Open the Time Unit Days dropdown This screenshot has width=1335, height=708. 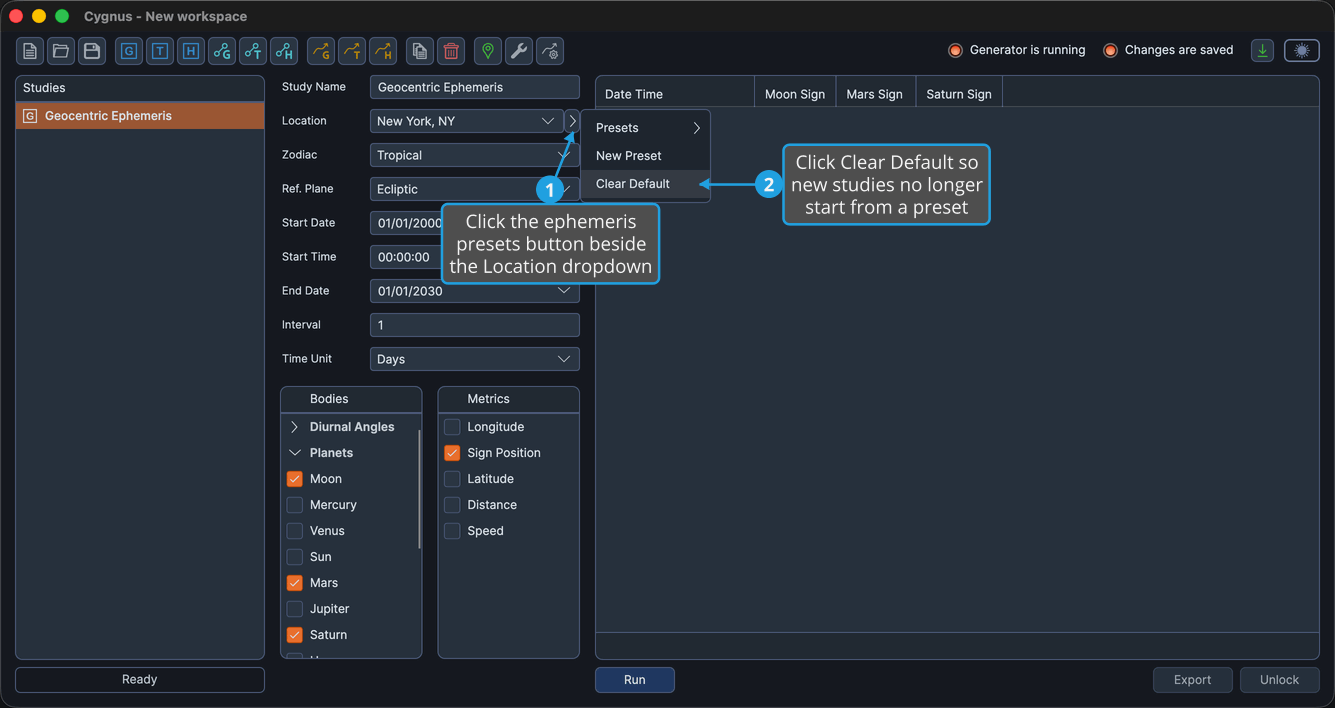coord(474,359)
